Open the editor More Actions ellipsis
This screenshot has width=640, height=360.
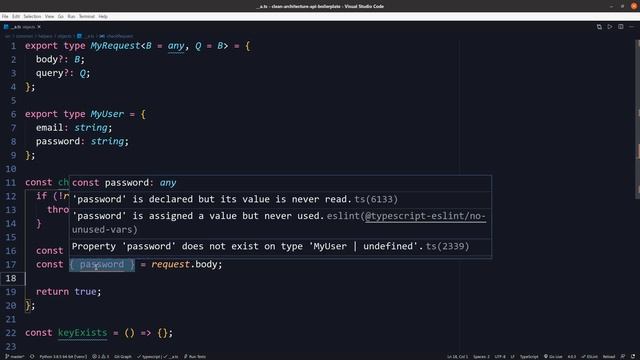pos(632,27)
